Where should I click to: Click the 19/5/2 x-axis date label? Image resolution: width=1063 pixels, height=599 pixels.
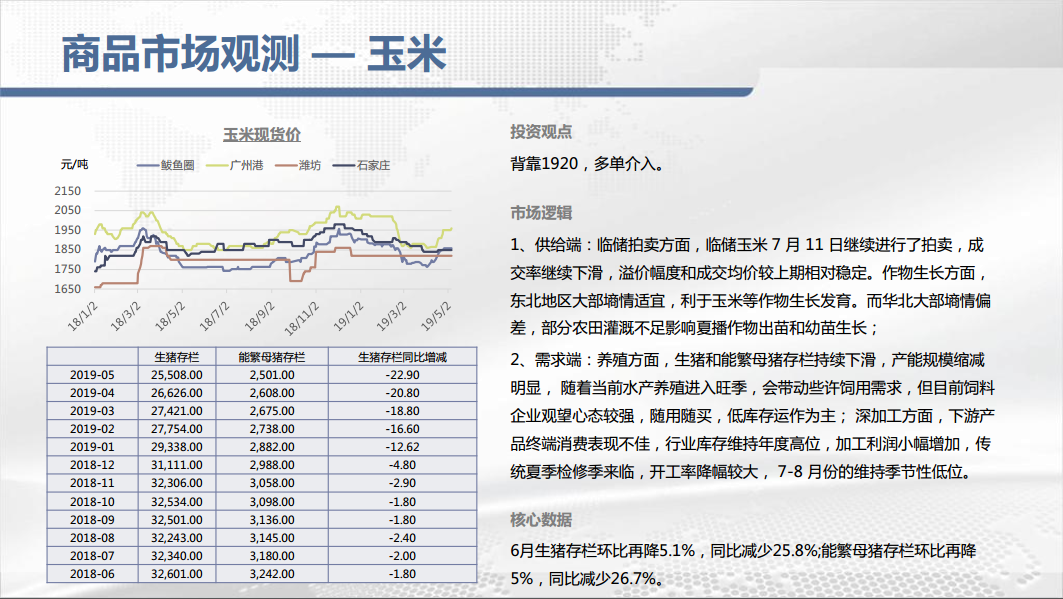pyautogui.click(x=436, y=317)
